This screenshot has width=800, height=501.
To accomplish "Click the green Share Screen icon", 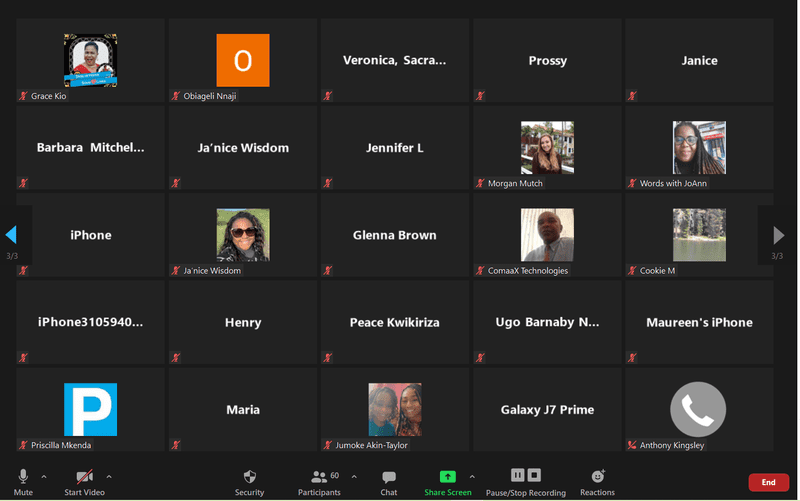I will coord(447,476).
